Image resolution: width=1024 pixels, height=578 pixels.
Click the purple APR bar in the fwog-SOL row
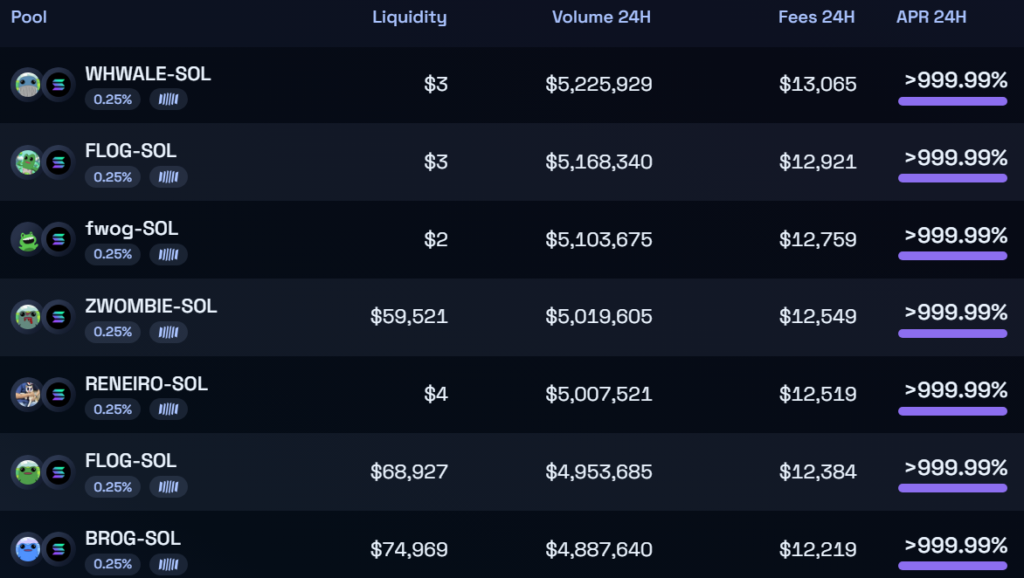952,256
